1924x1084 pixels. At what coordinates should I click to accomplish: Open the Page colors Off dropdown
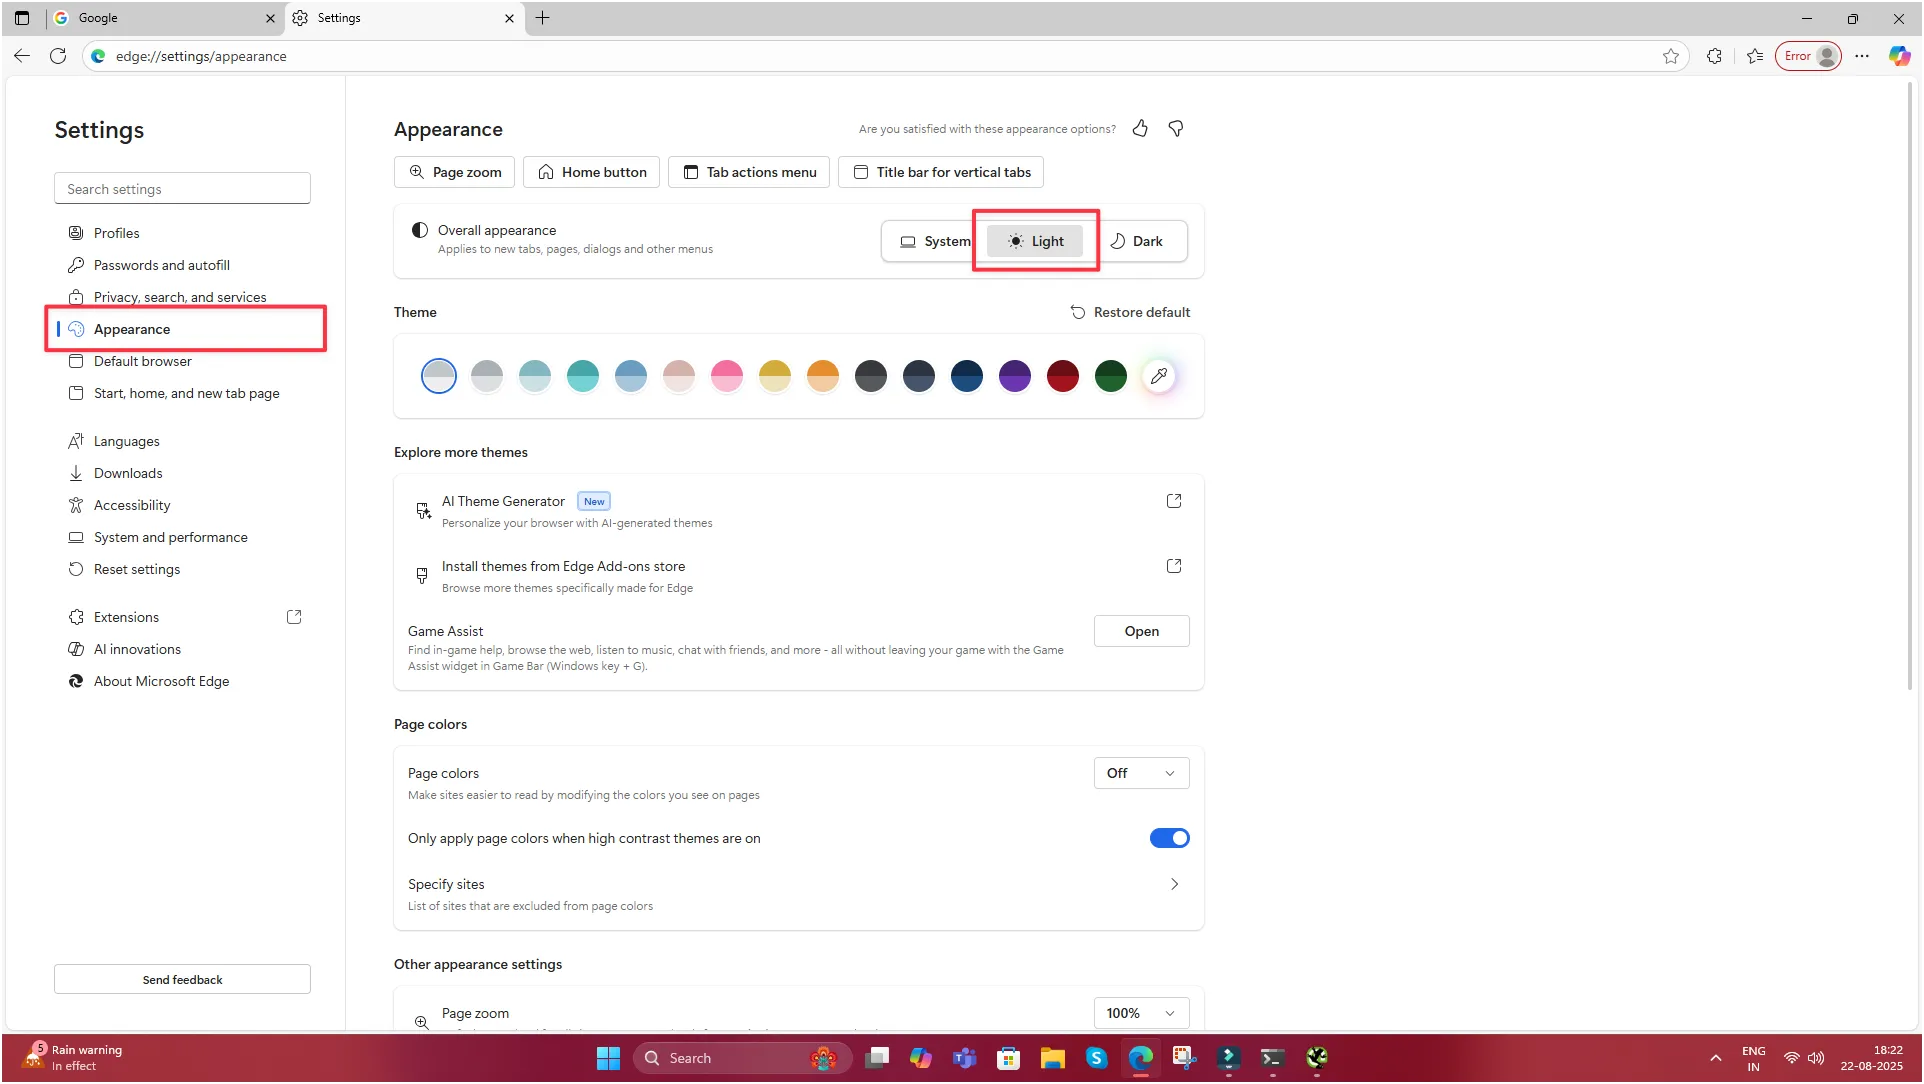click(x=1141, y=773)
